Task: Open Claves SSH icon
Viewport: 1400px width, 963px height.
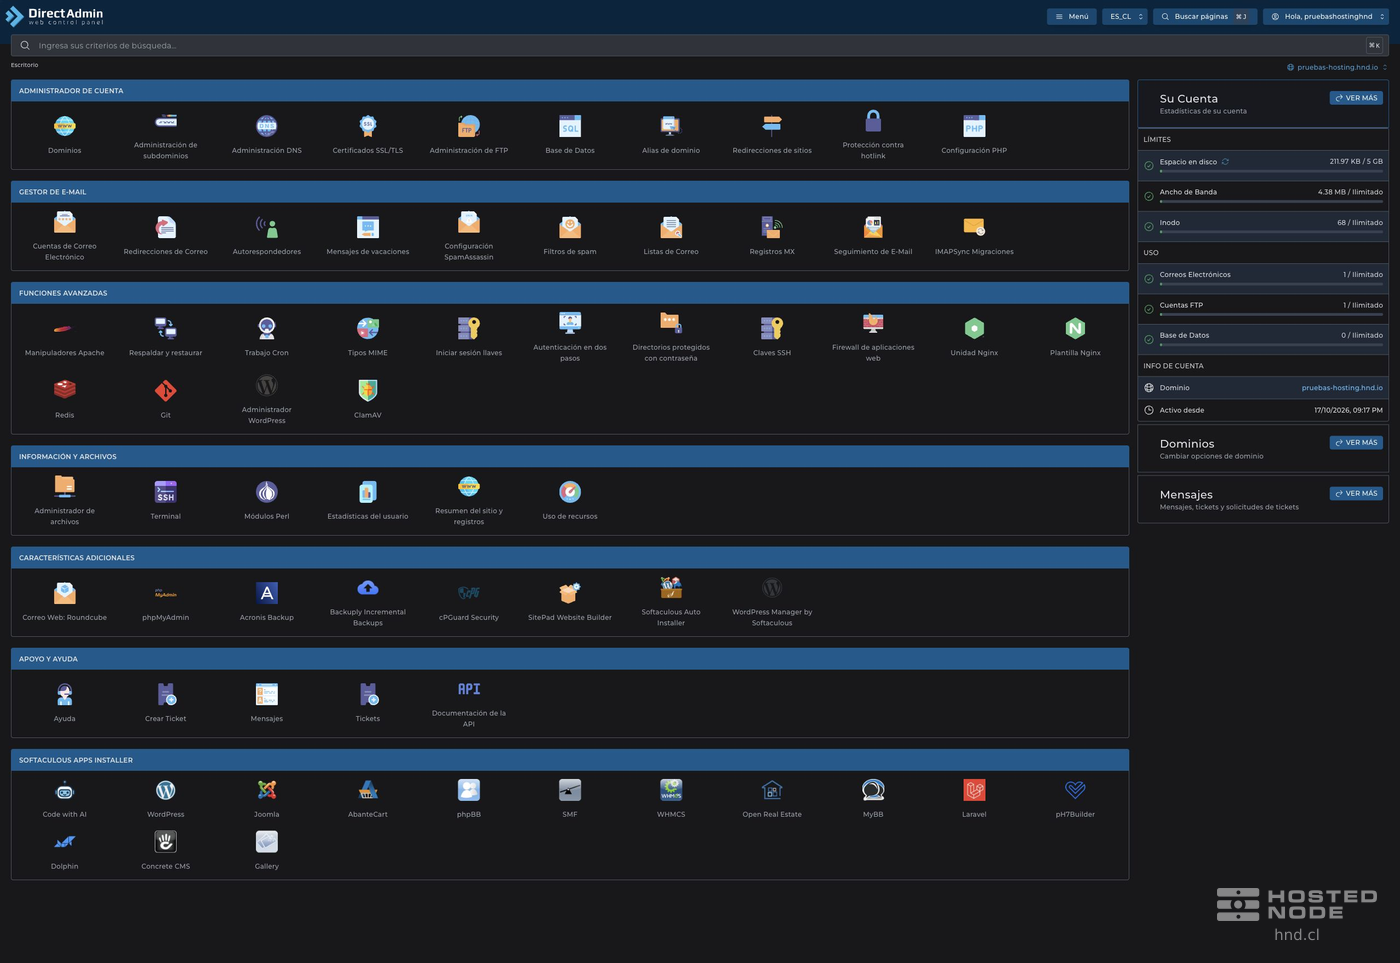Action: click(771, 328)
